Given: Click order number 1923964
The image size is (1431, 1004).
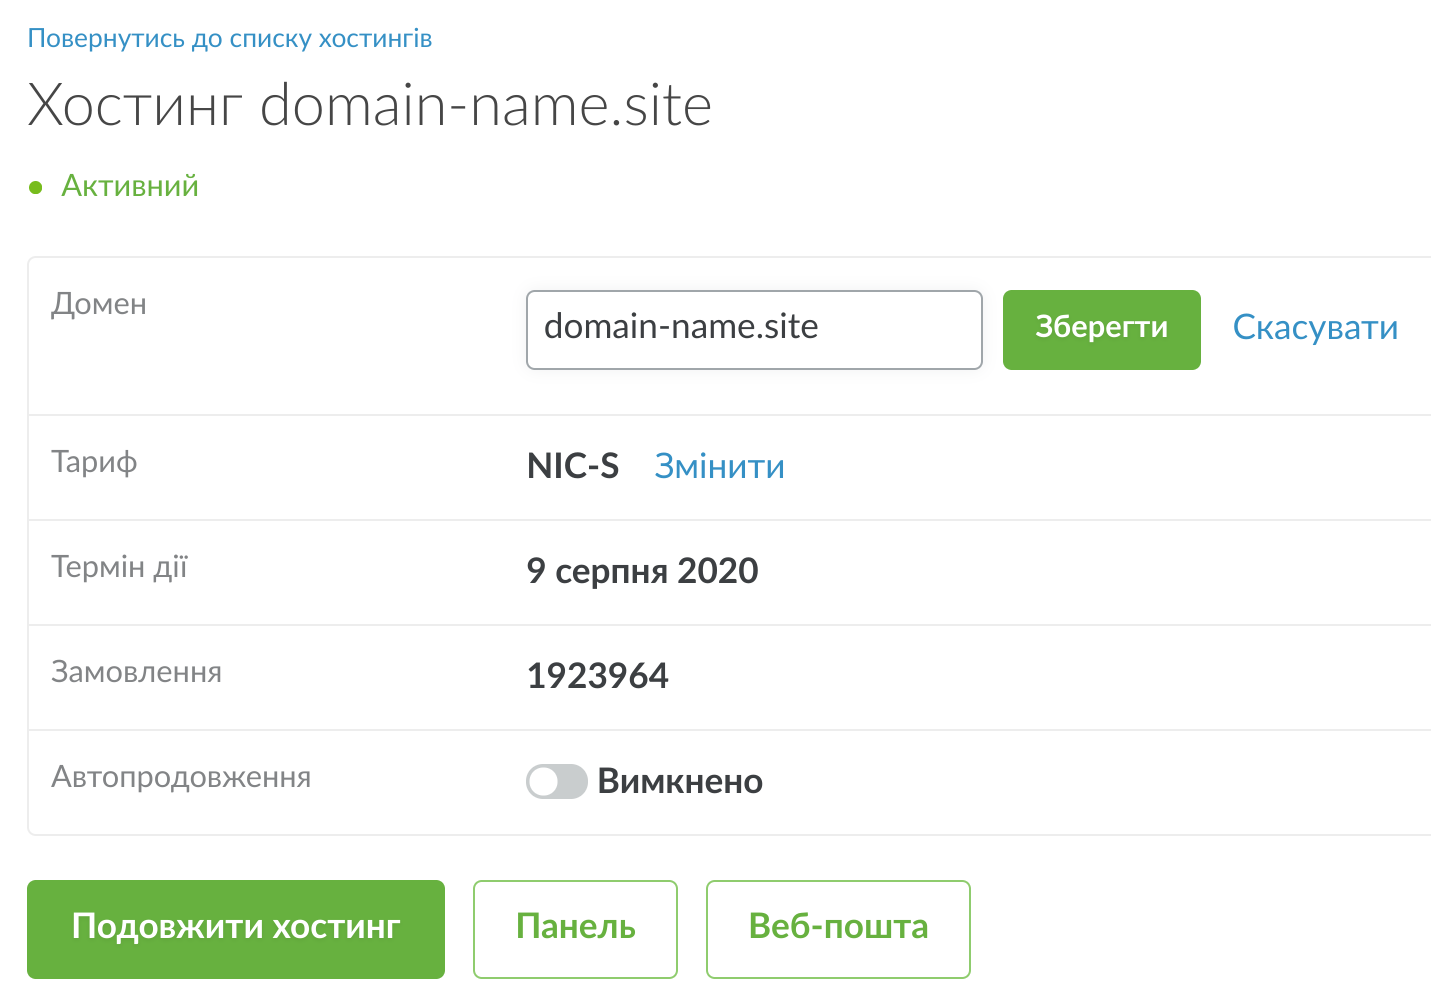Looking at the screenshot, I should (597, 676).
